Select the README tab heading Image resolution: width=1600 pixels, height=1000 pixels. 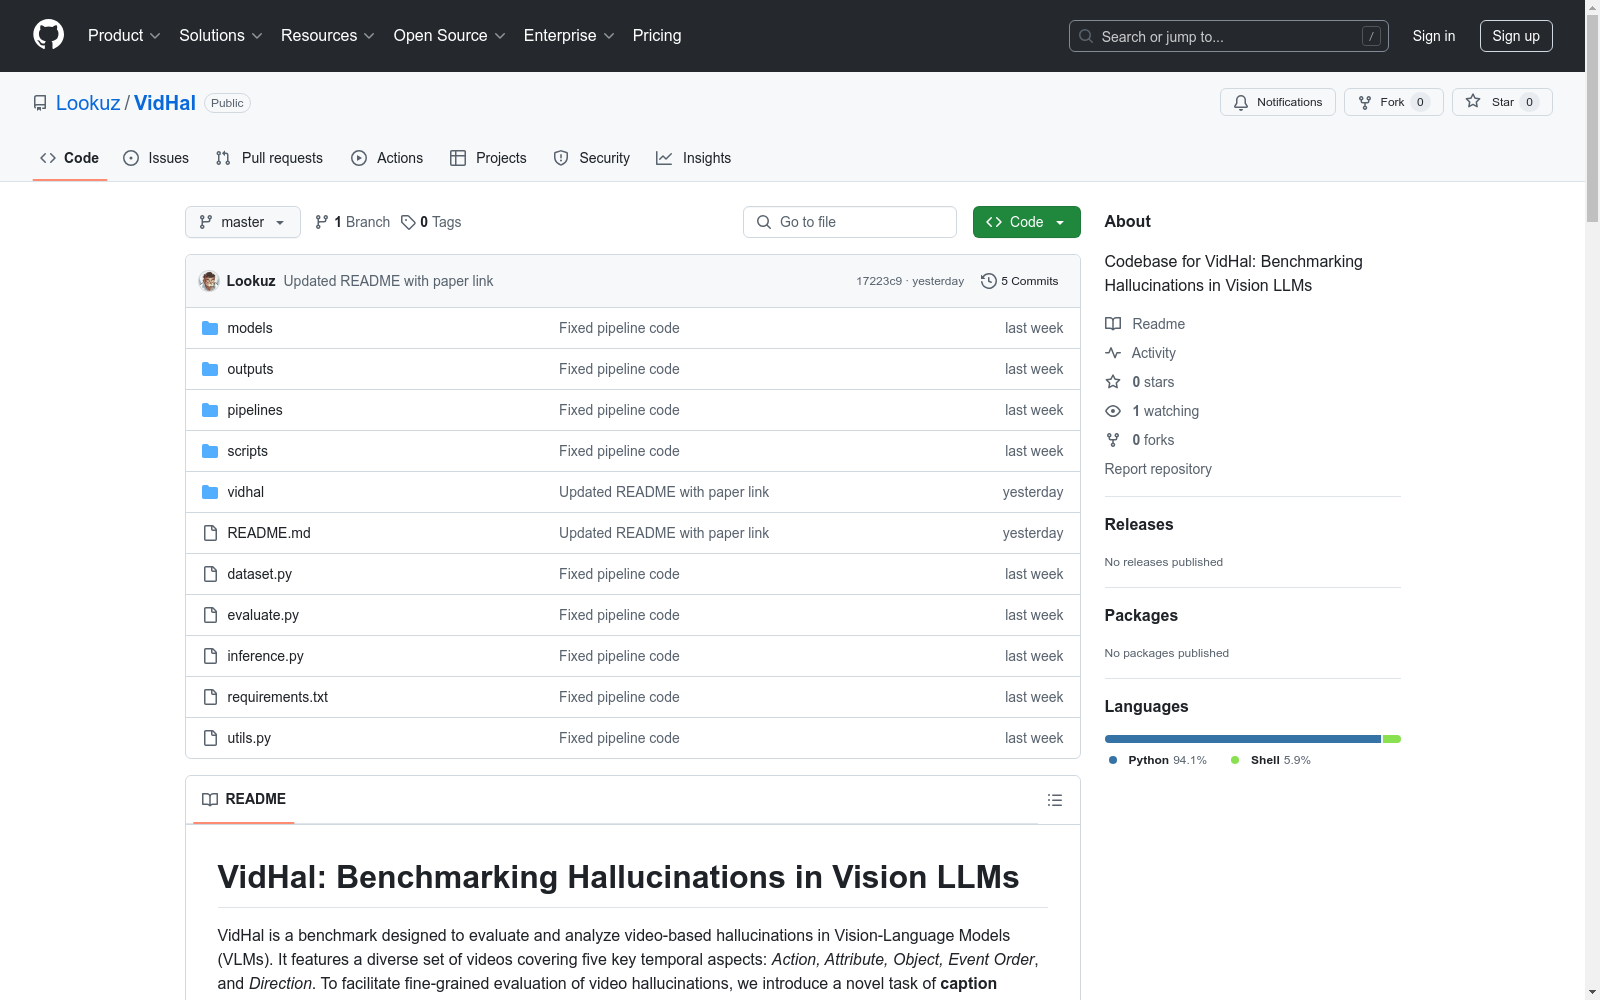(x=244, y=799)
